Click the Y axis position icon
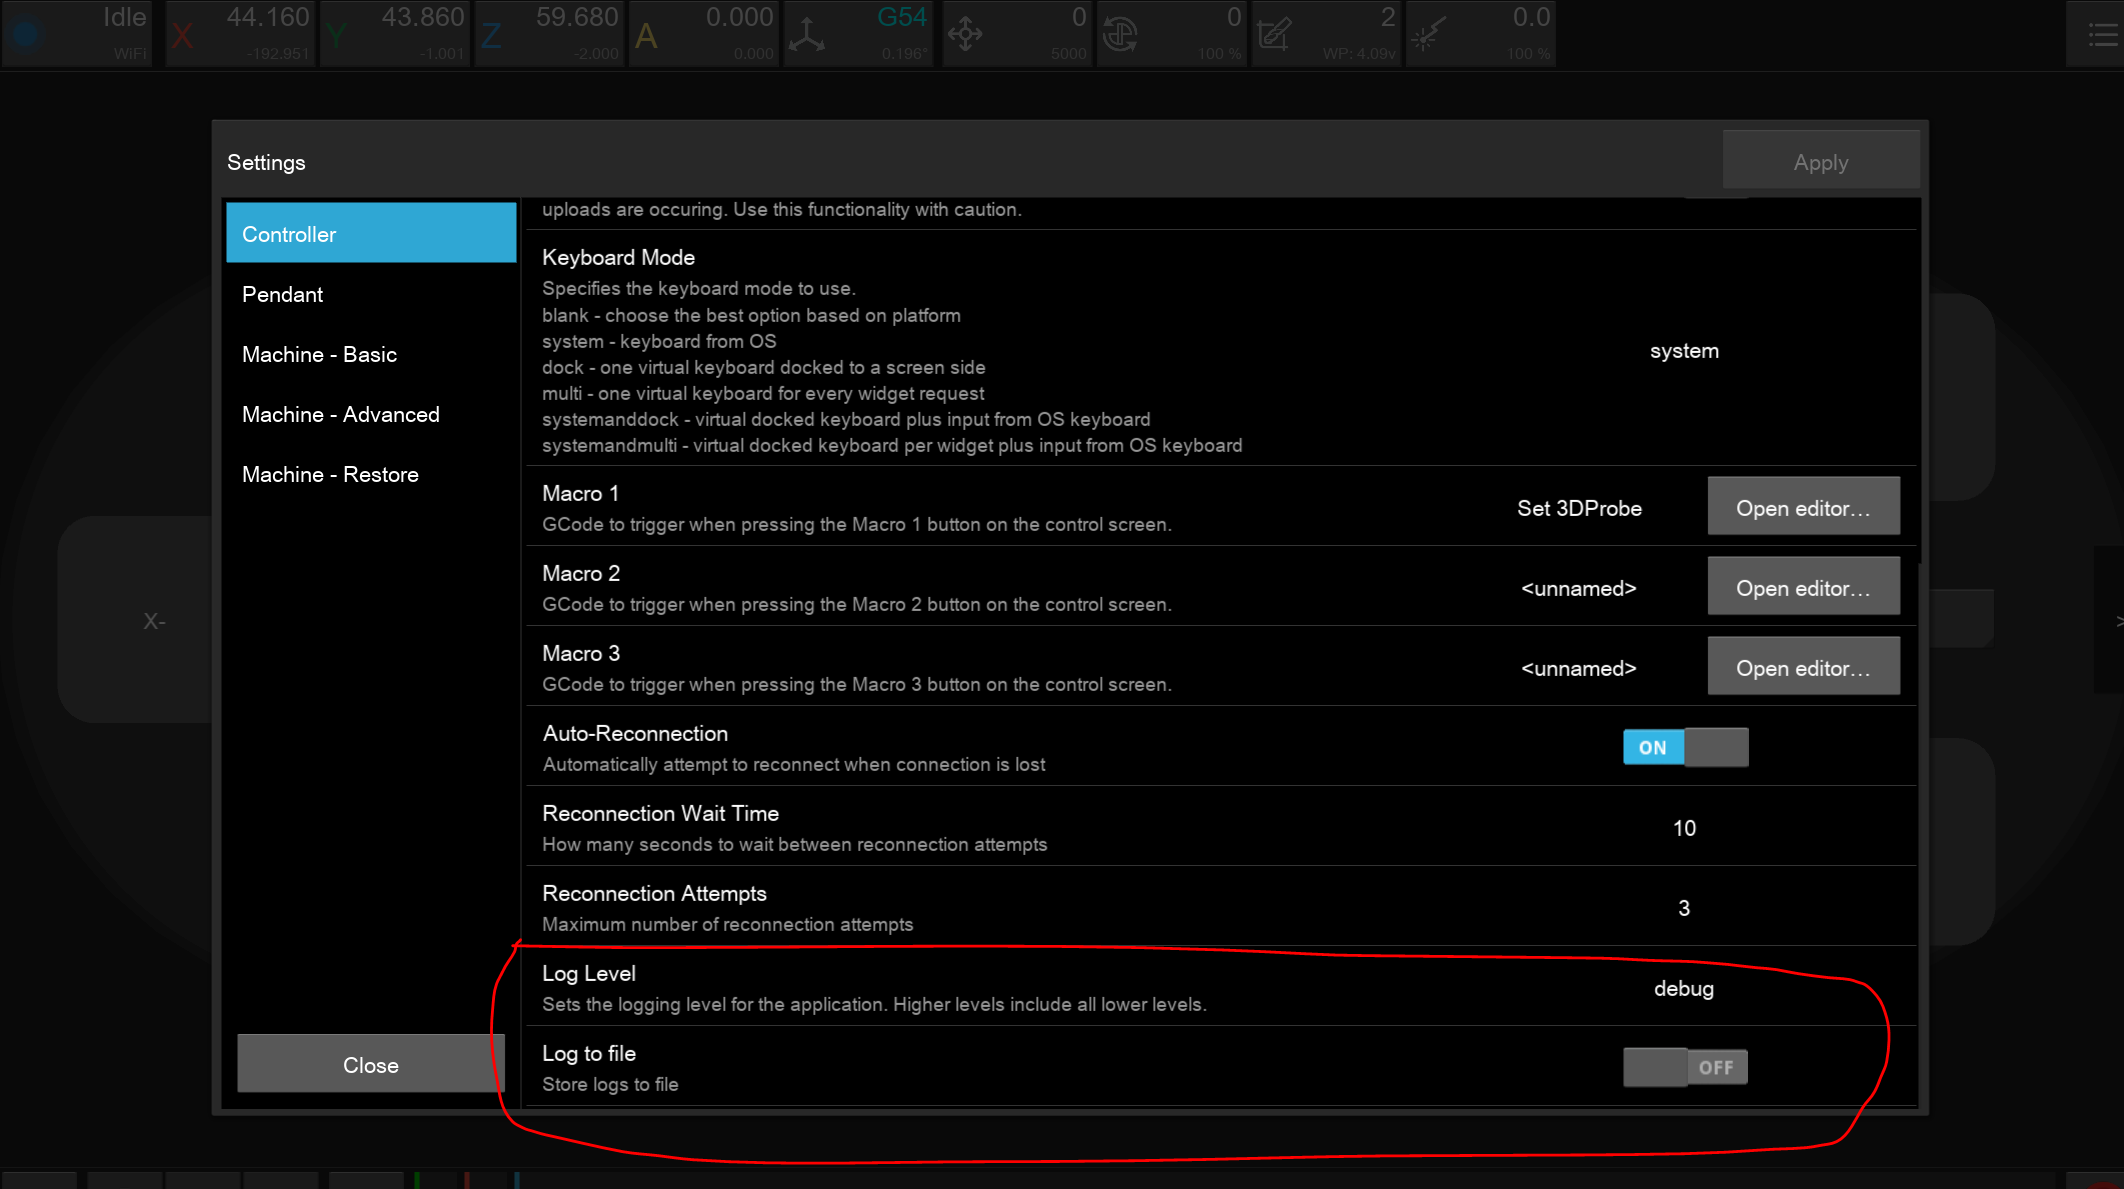The image size is (2124, 1189). [x=337, y=36]
